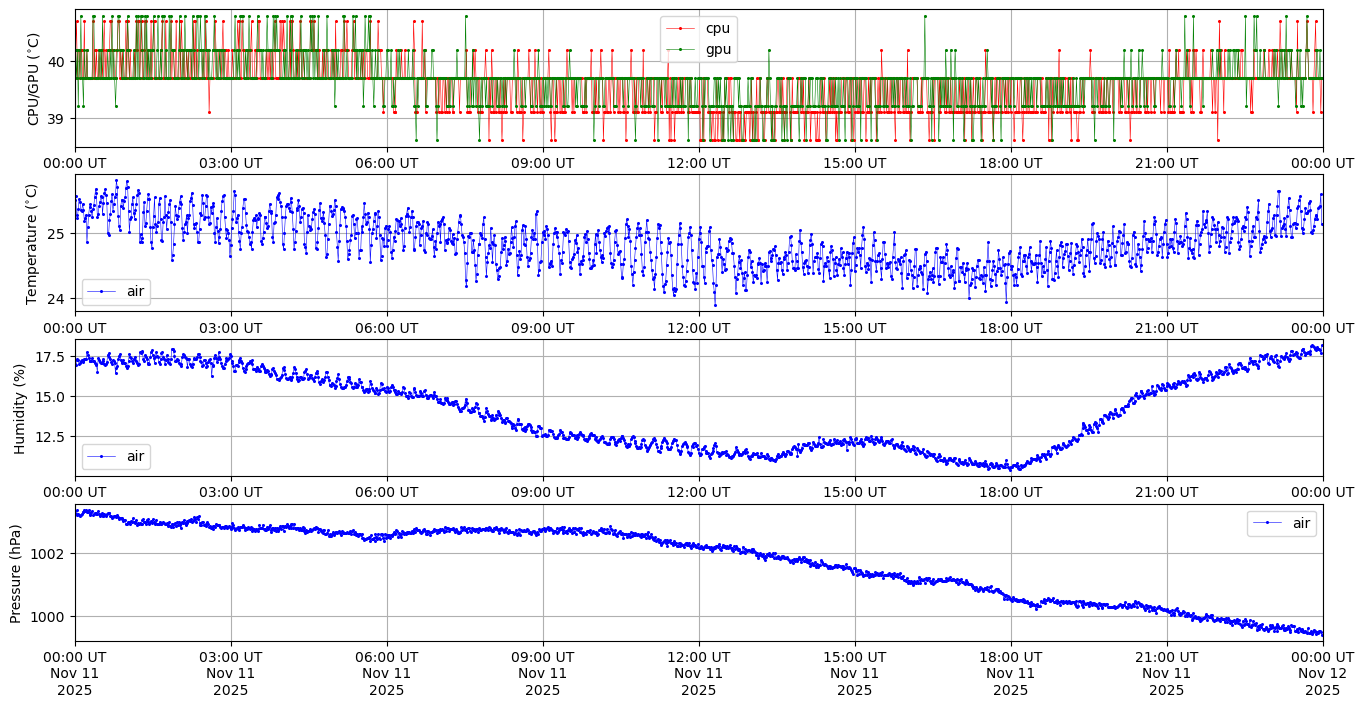Click the 12.5 tick on the humidity axis
This screenshot has width=1364, height=707.
pyautogui.click(x=52, y=437)
